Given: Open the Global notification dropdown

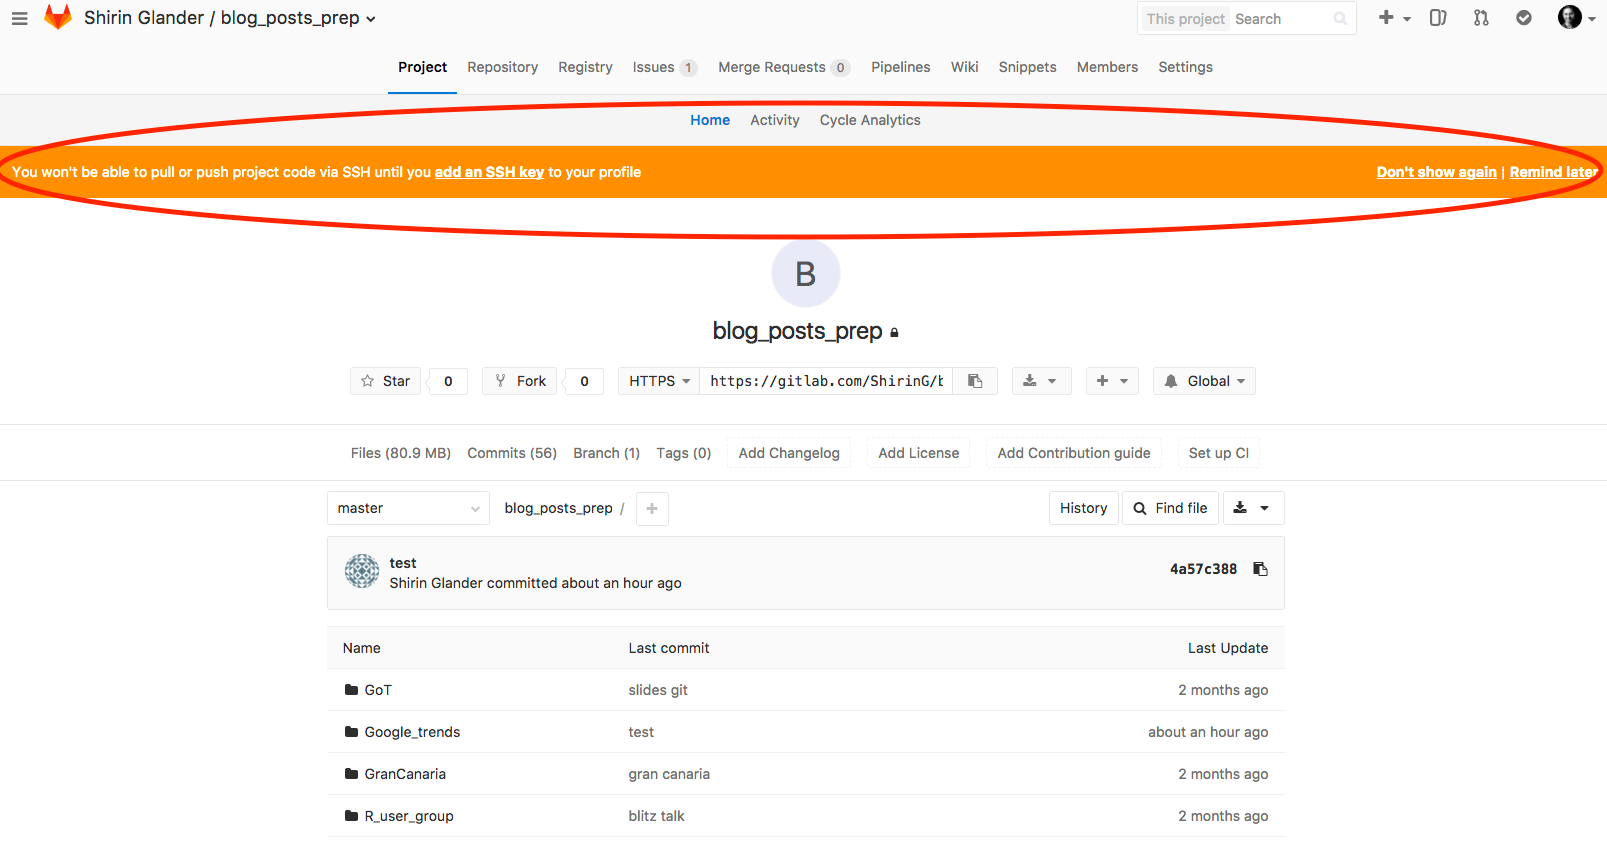Looking at the screenshot, I should coord(1204,381).
